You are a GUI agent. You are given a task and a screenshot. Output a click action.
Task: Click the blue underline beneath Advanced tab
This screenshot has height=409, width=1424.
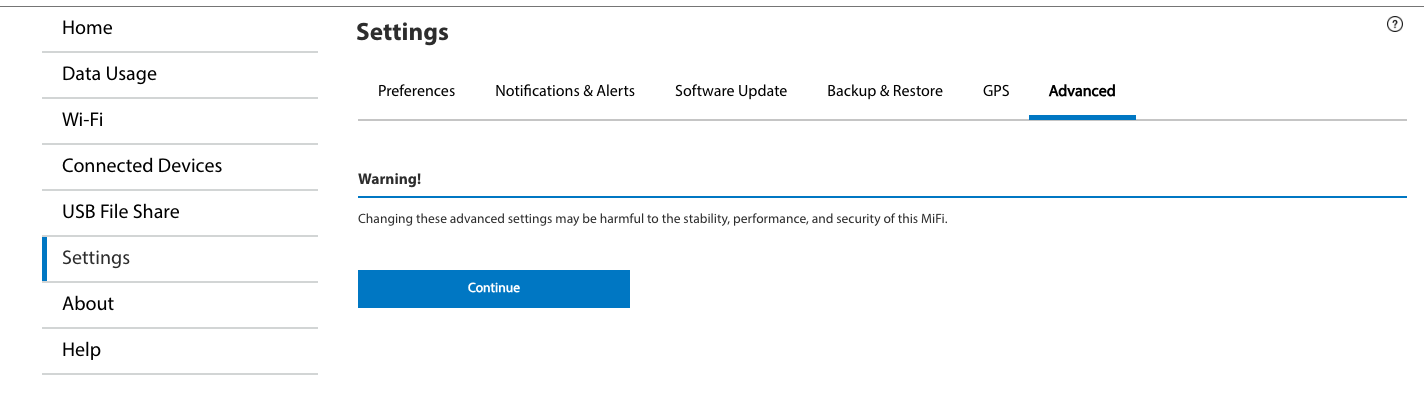(1082, 118)
